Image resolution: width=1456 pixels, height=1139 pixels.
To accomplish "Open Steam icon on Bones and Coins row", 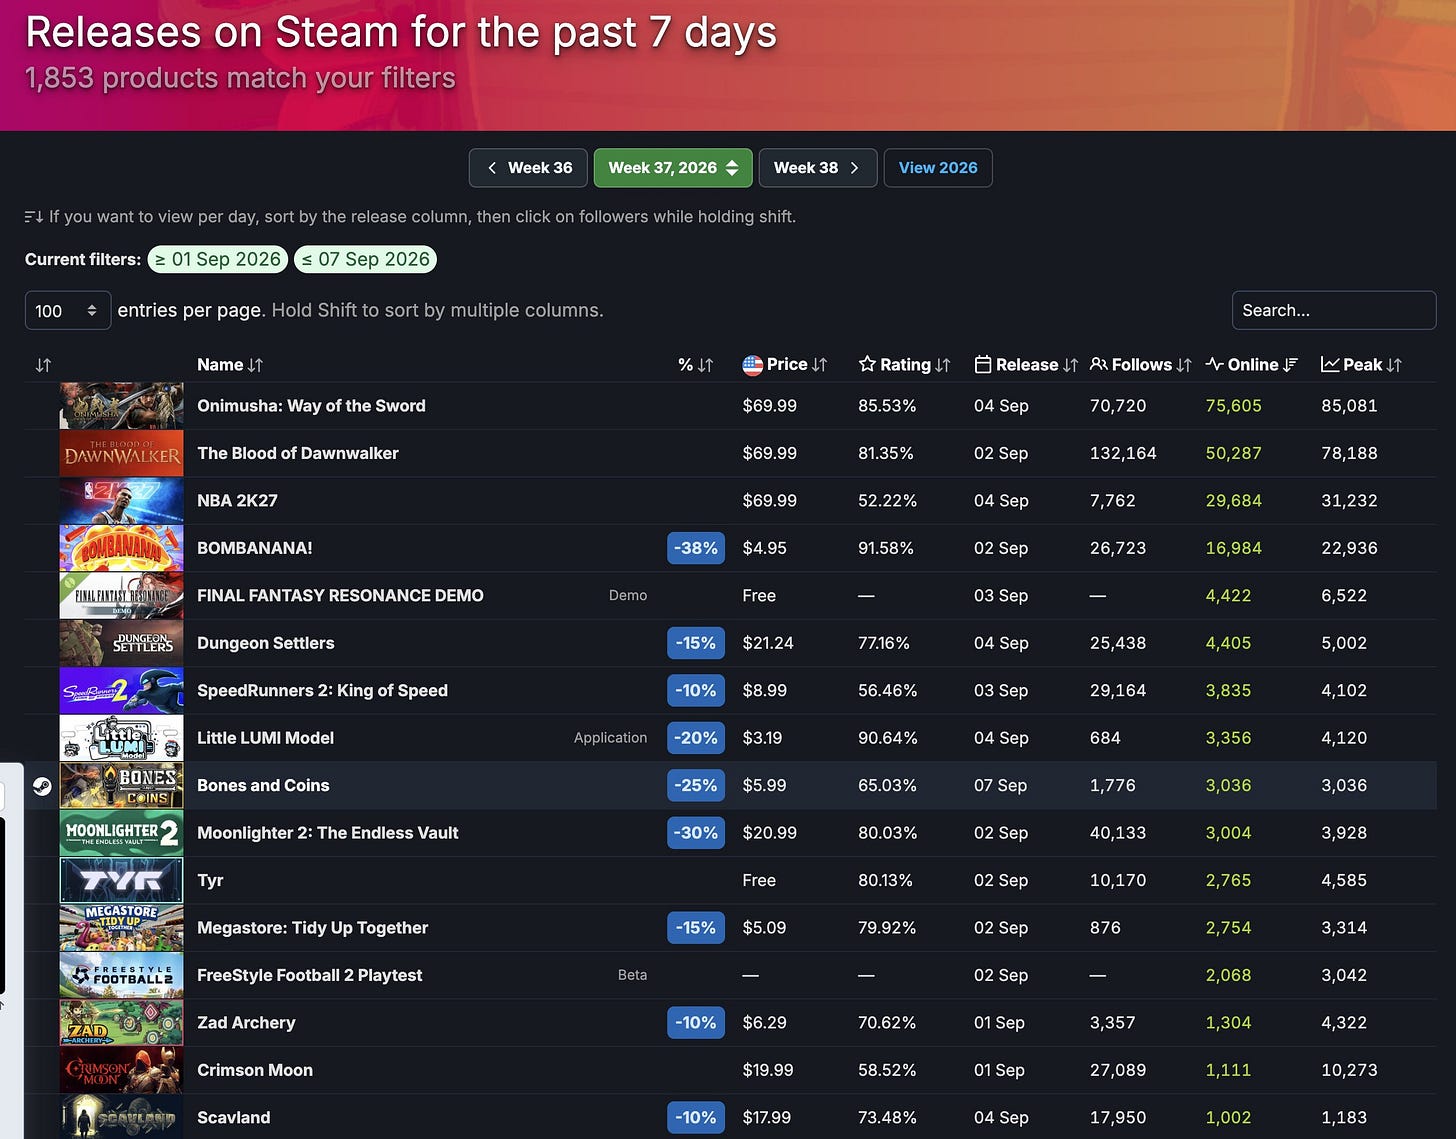I will 42,786.
